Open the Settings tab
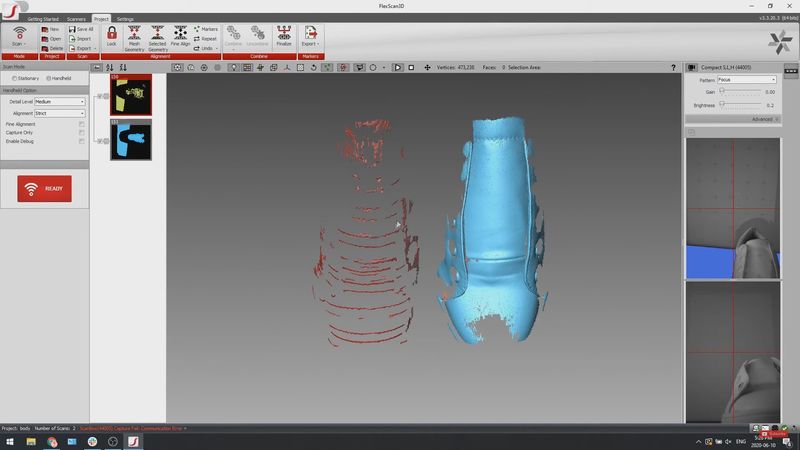The image size is (800, 450). pos(125,19)
